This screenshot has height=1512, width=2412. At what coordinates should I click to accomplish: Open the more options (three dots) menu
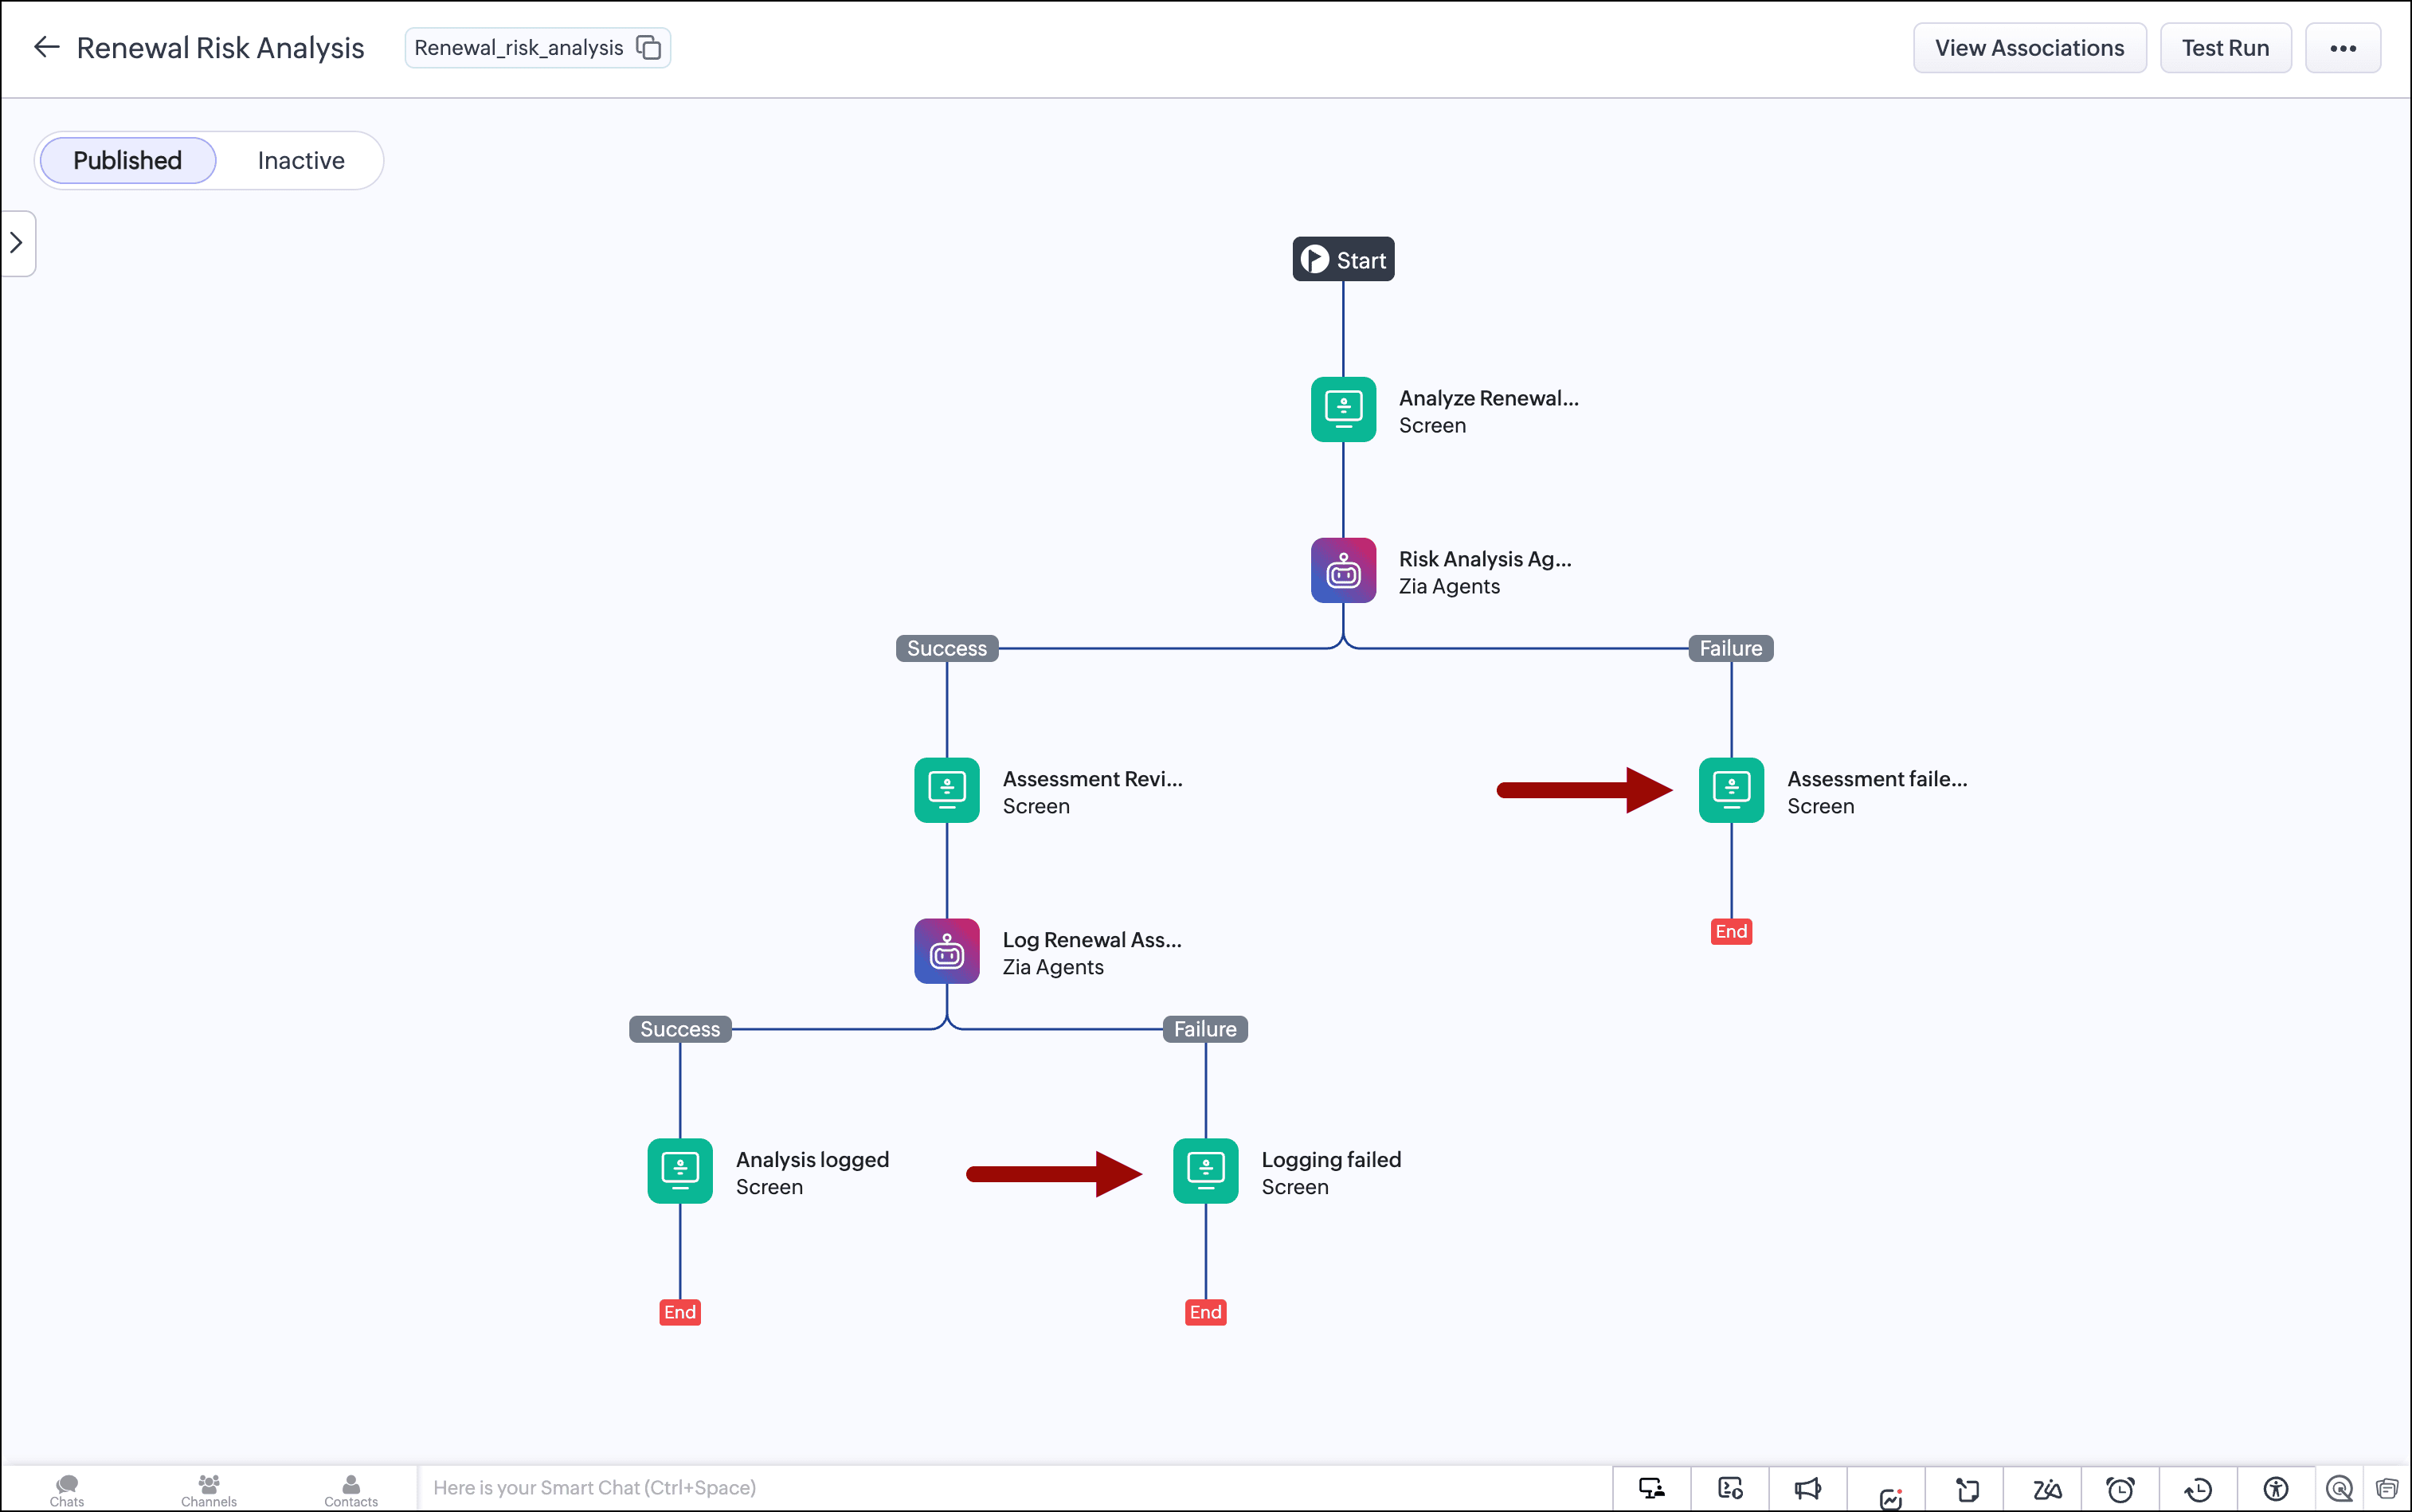pos(2342,48)
